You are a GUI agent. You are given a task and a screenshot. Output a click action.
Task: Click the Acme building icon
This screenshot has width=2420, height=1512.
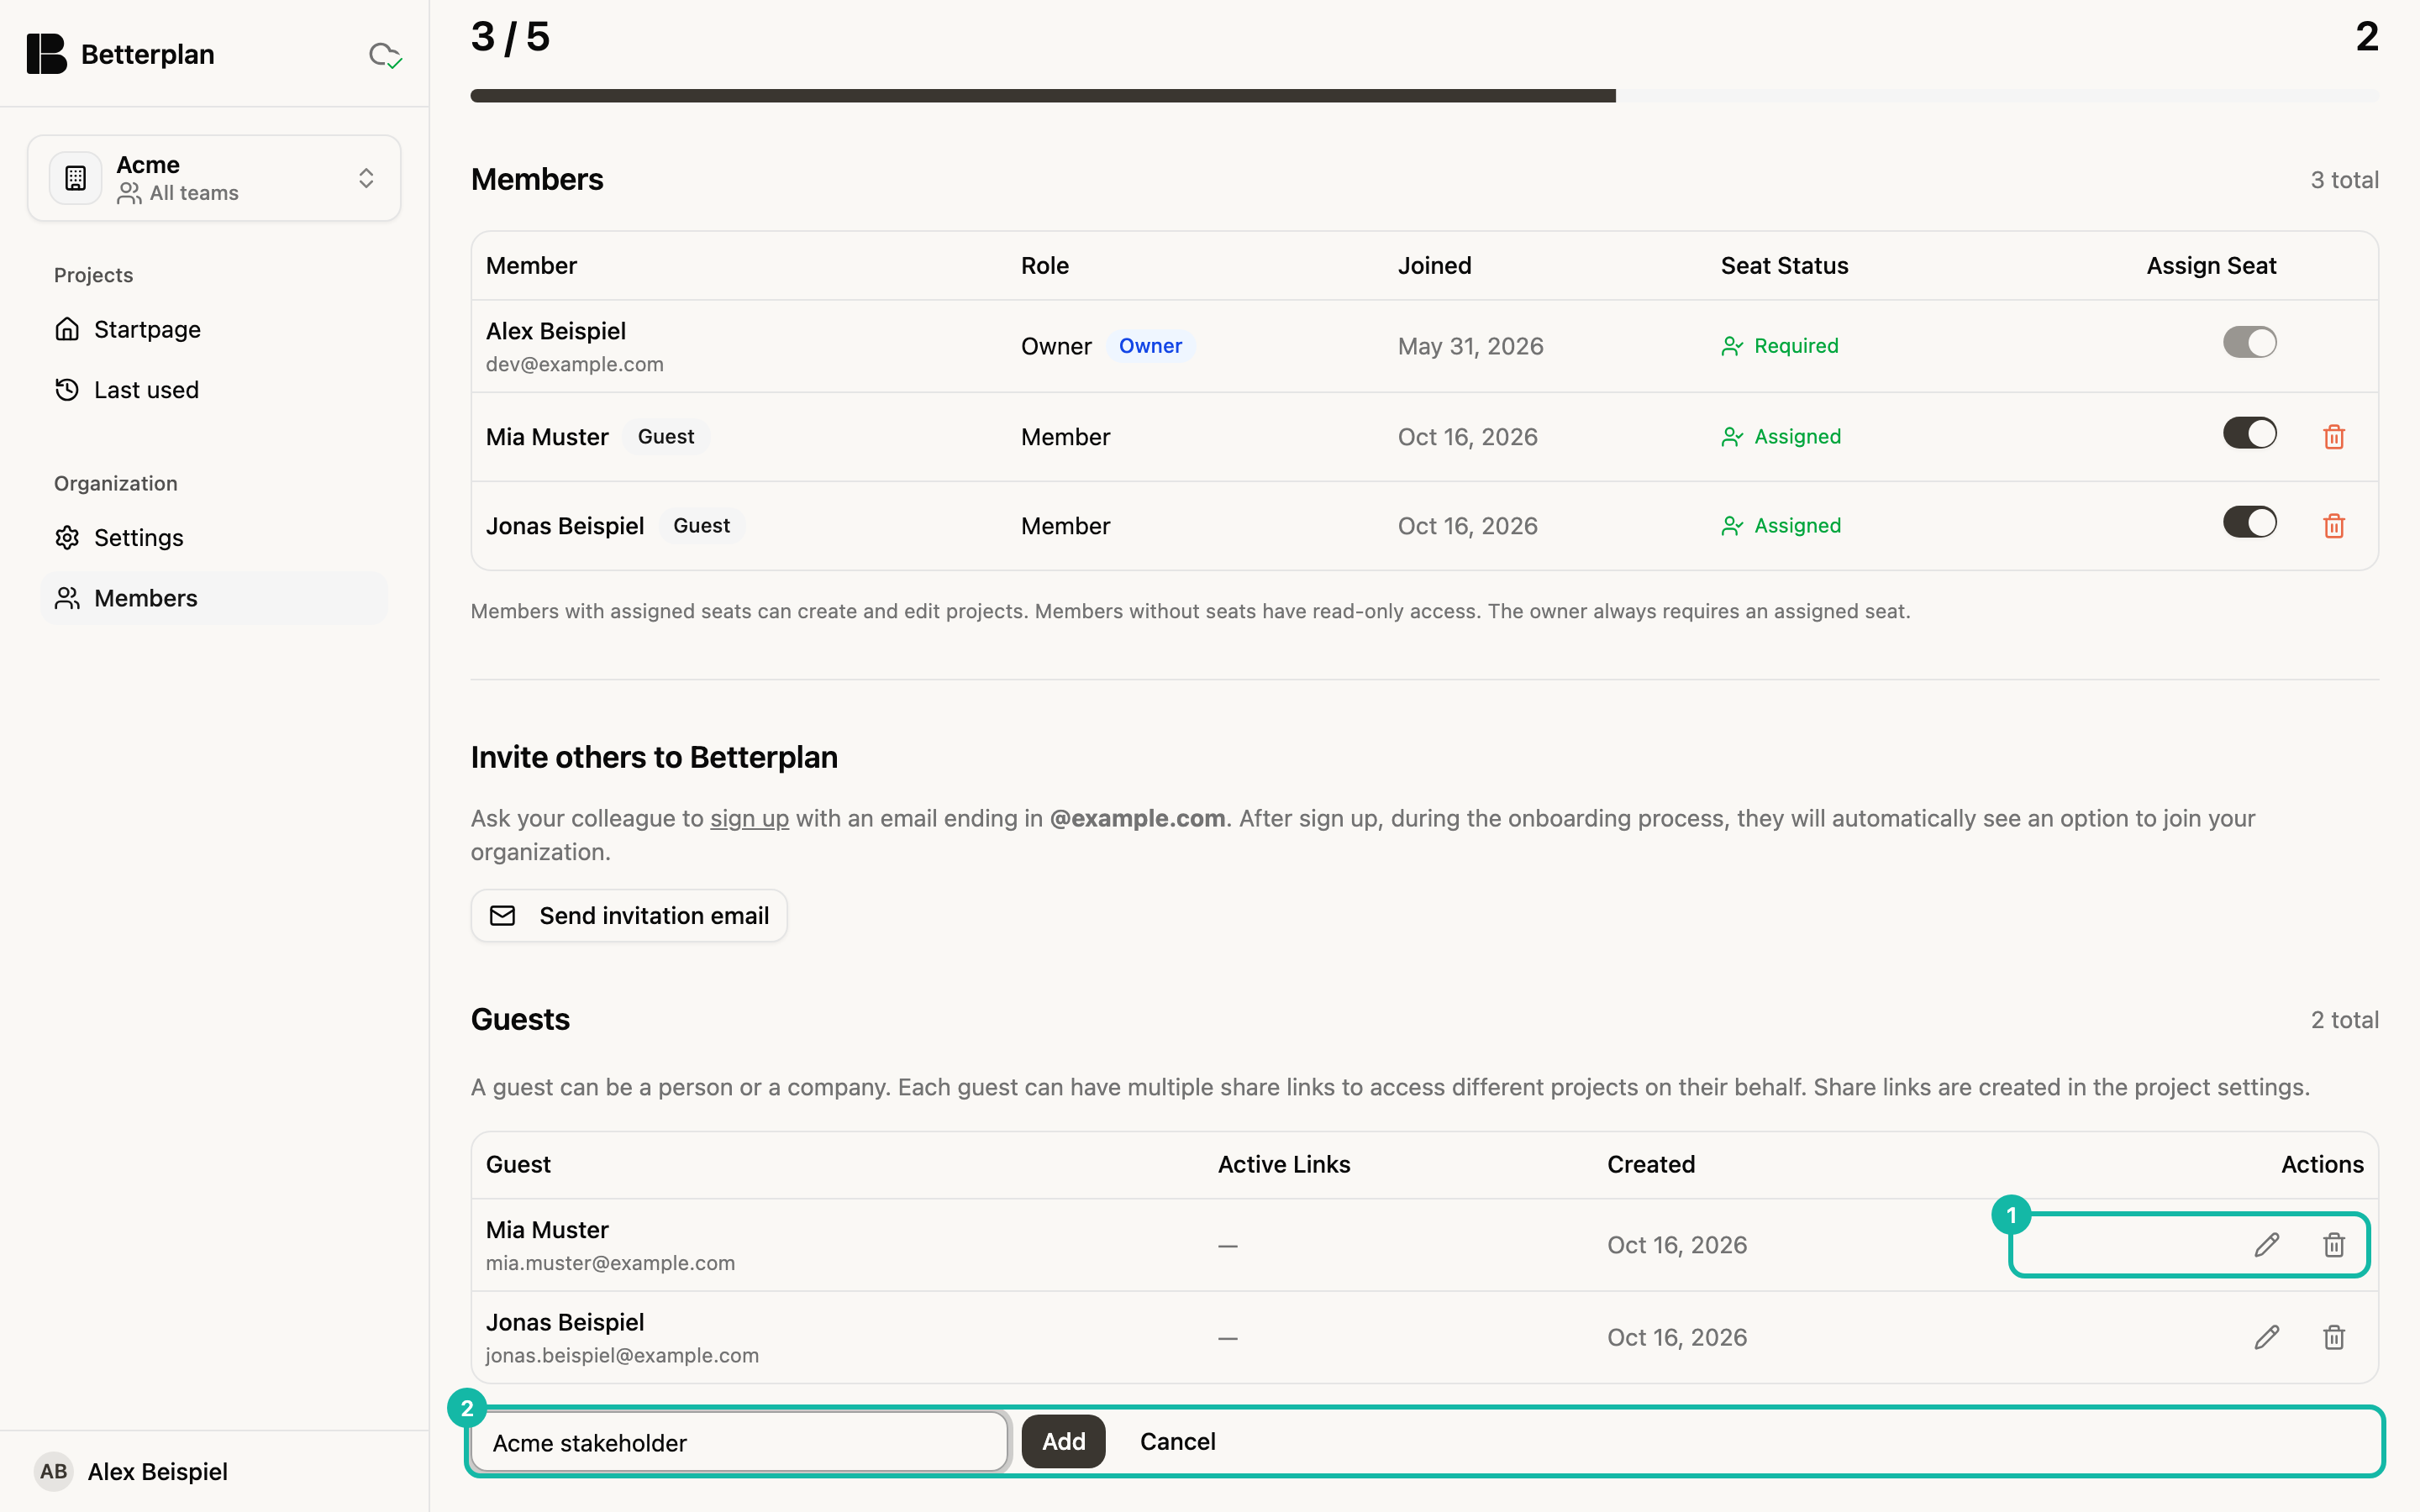pos(76,178)
